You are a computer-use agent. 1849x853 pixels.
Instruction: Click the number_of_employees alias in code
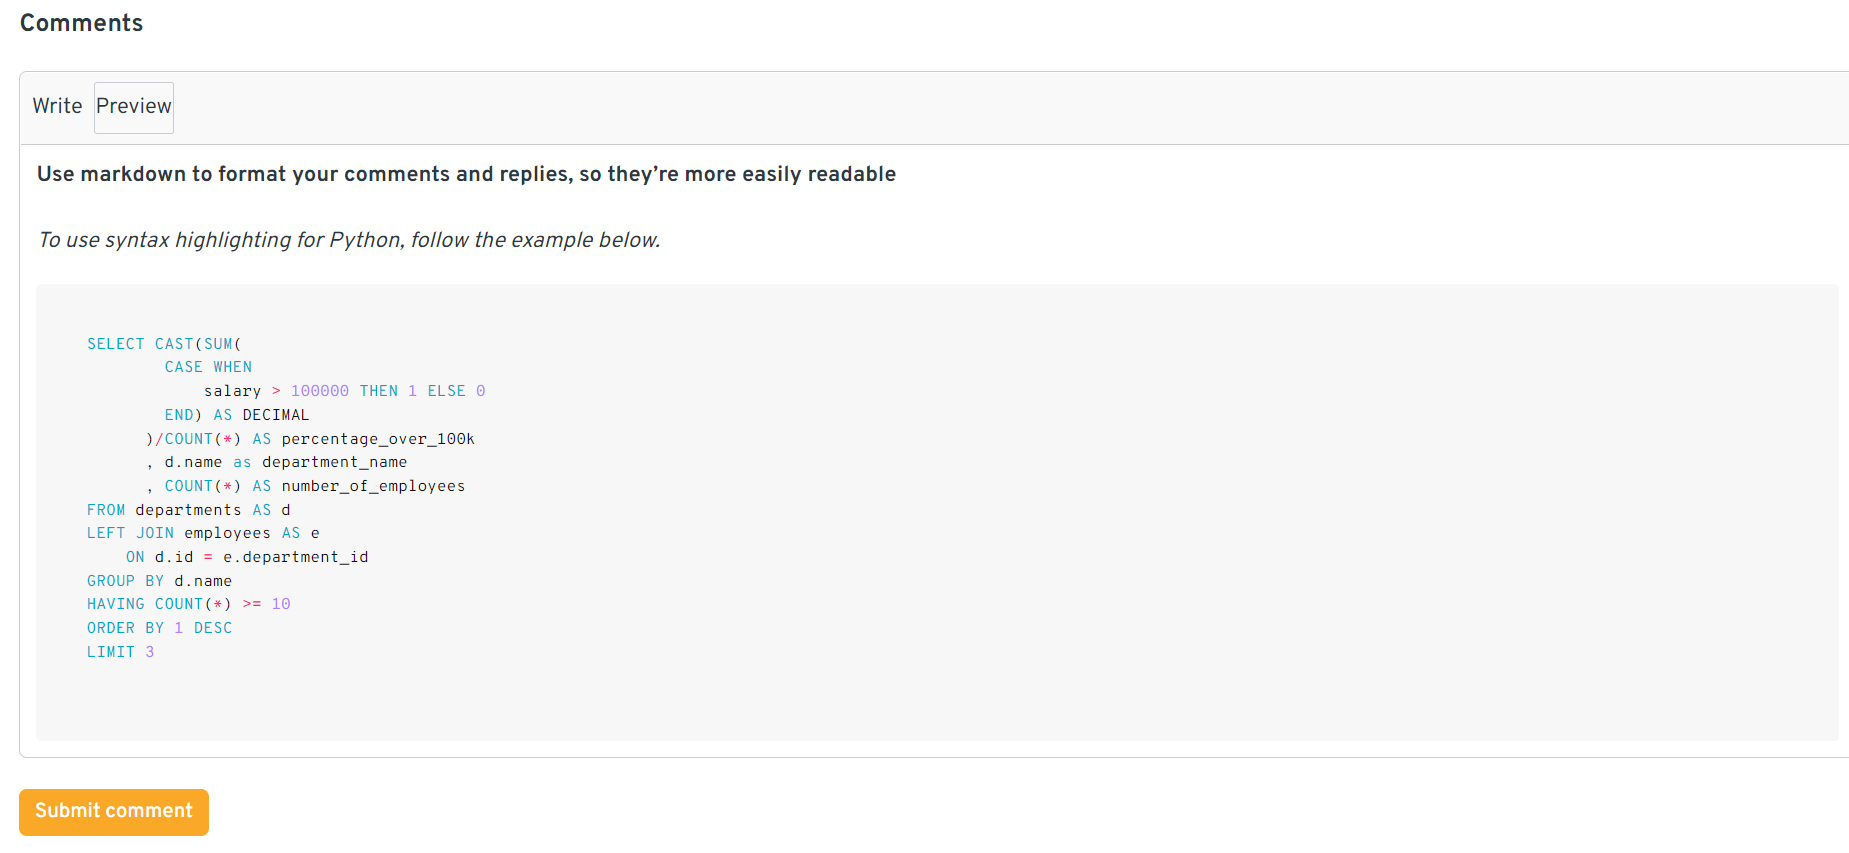373,486
